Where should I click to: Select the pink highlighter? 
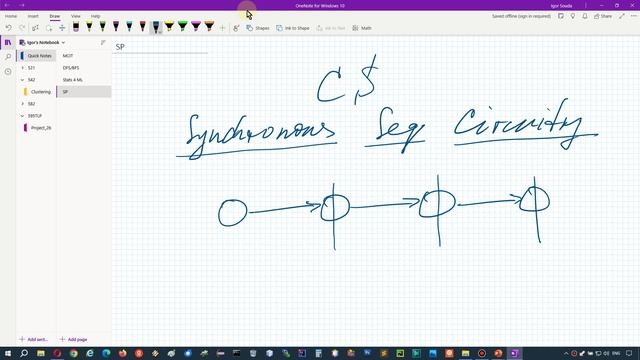pos(196,27)
